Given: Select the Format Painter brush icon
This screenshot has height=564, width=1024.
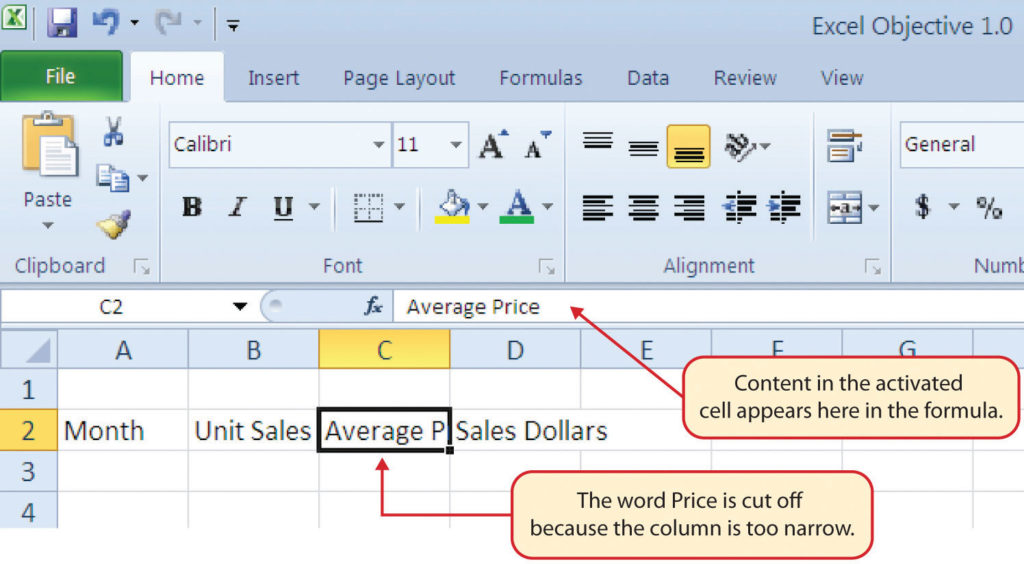Looking at the screenshot, I should click(114, 225).
